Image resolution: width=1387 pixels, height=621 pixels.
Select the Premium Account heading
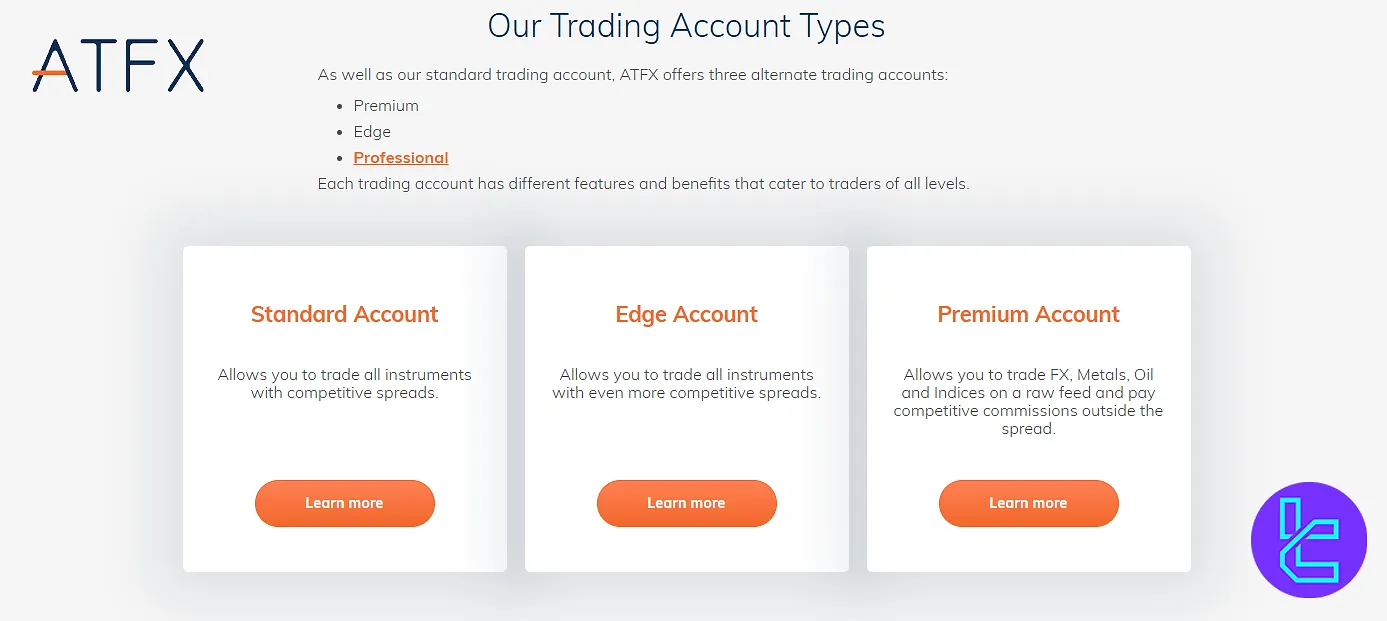(1028, 314)
